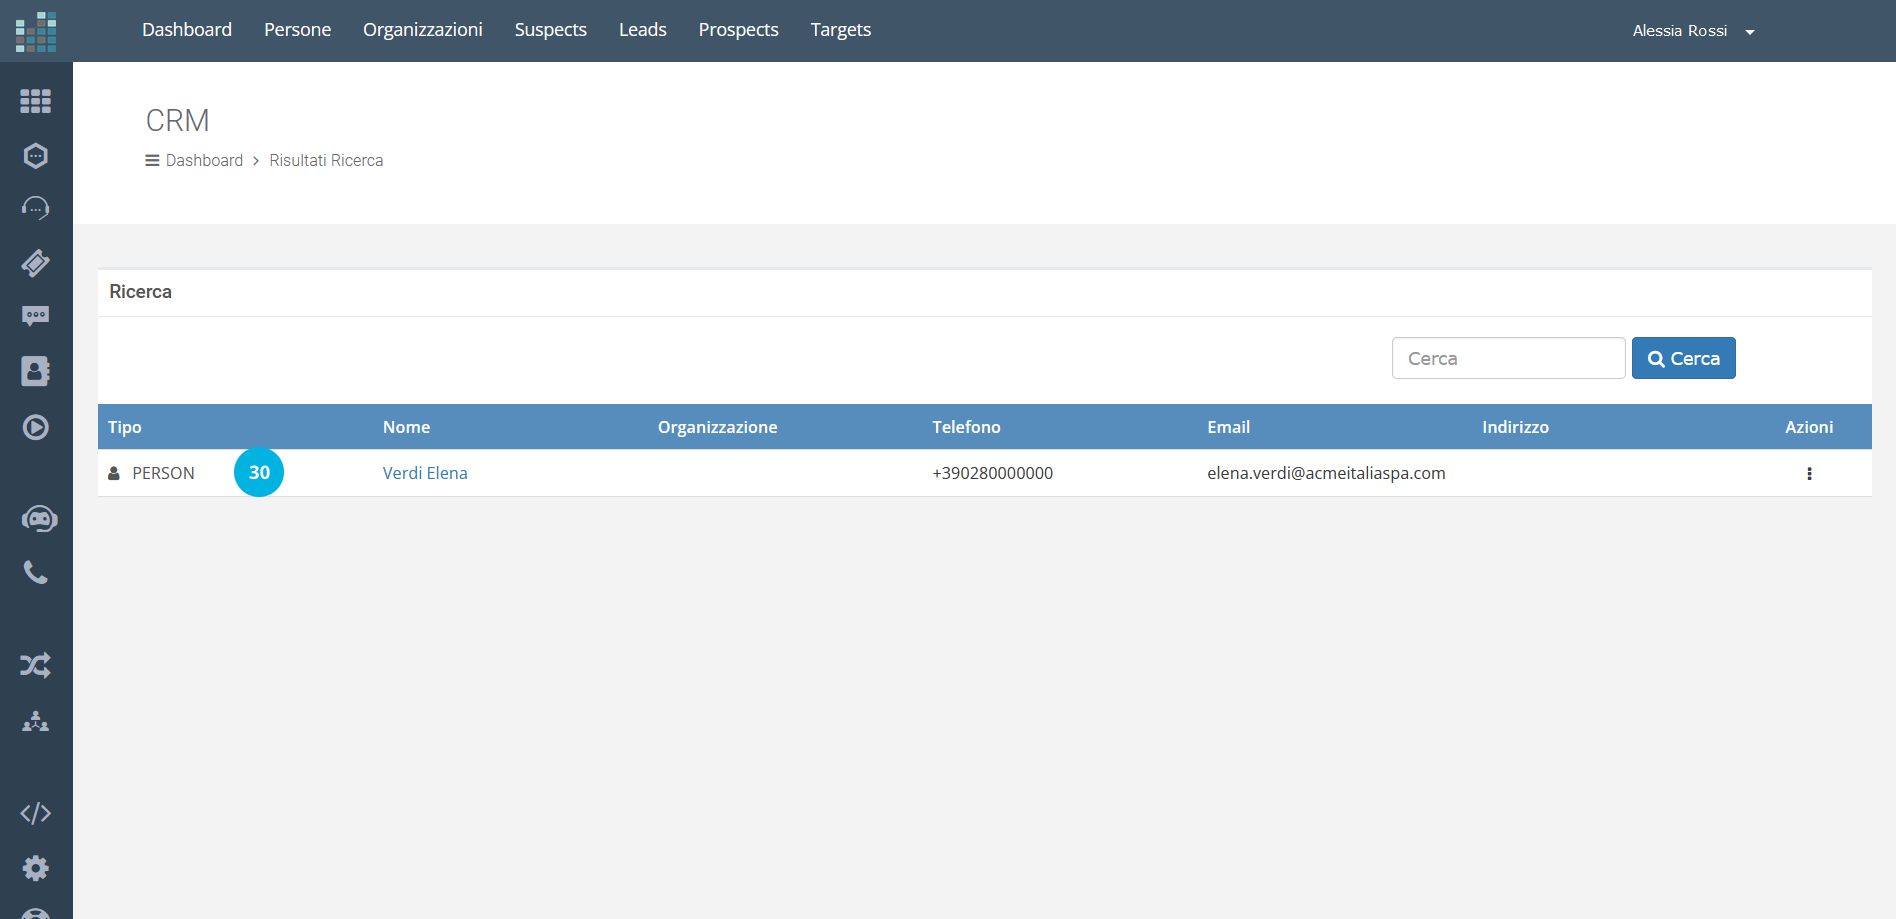Open the phone icon in sidebar
1896x919 pixels.
coord(36,572)
